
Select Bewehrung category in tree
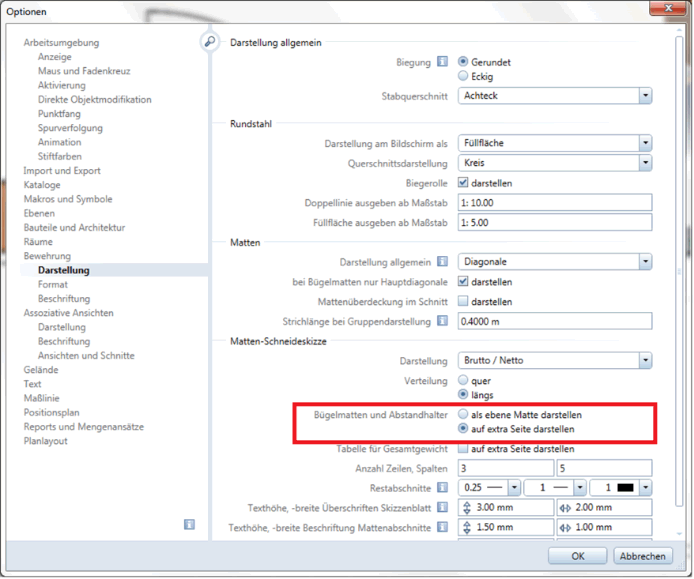pos(47,256)
